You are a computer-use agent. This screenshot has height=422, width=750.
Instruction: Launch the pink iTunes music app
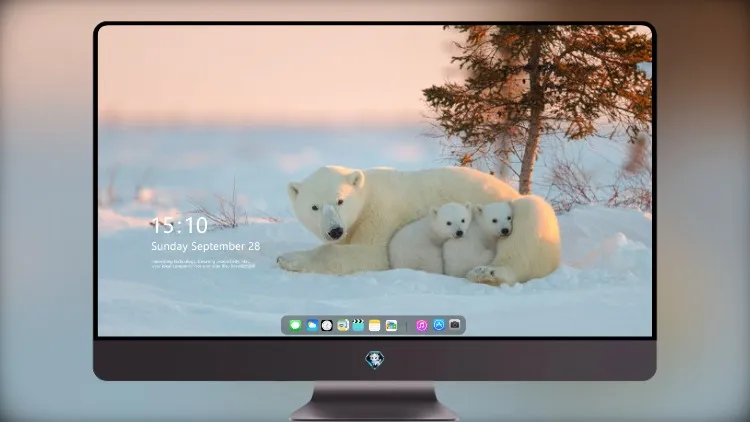(421, 325)
